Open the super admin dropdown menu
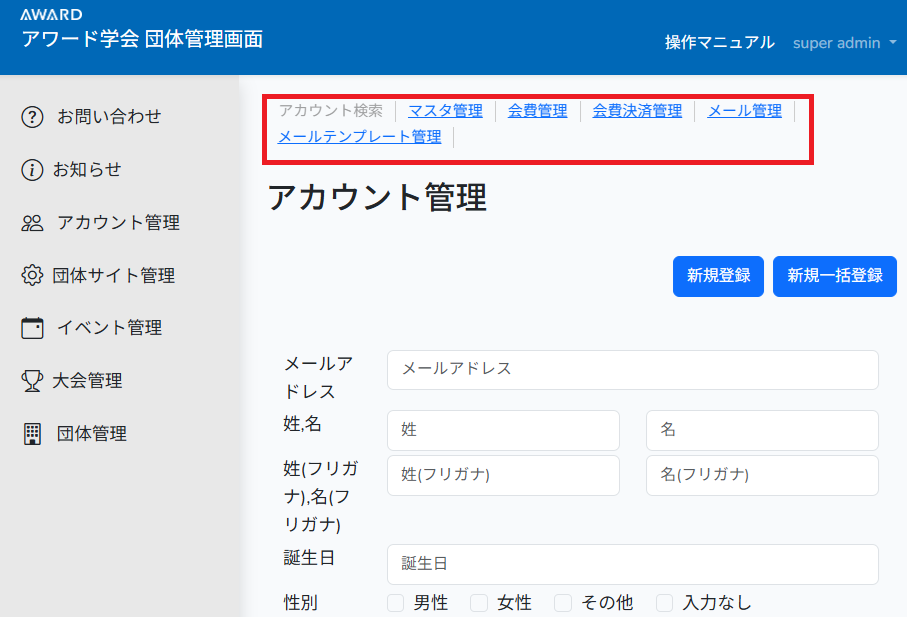The width and height of the screenshot is (907, 617). point(844,43)
